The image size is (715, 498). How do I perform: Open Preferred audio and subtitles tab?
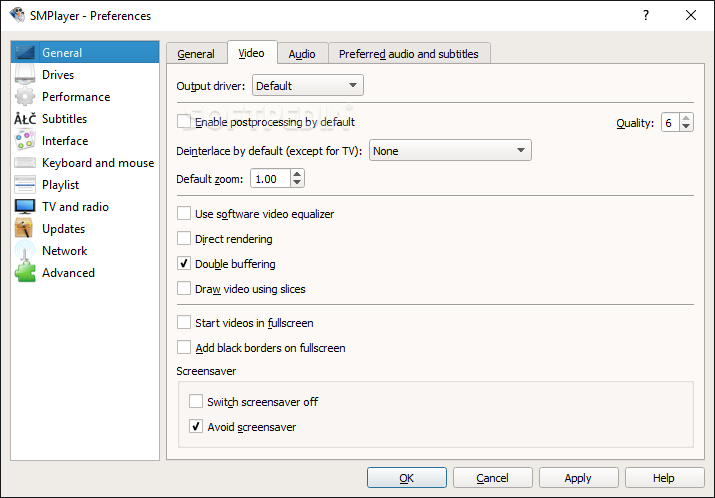point(409,54)
